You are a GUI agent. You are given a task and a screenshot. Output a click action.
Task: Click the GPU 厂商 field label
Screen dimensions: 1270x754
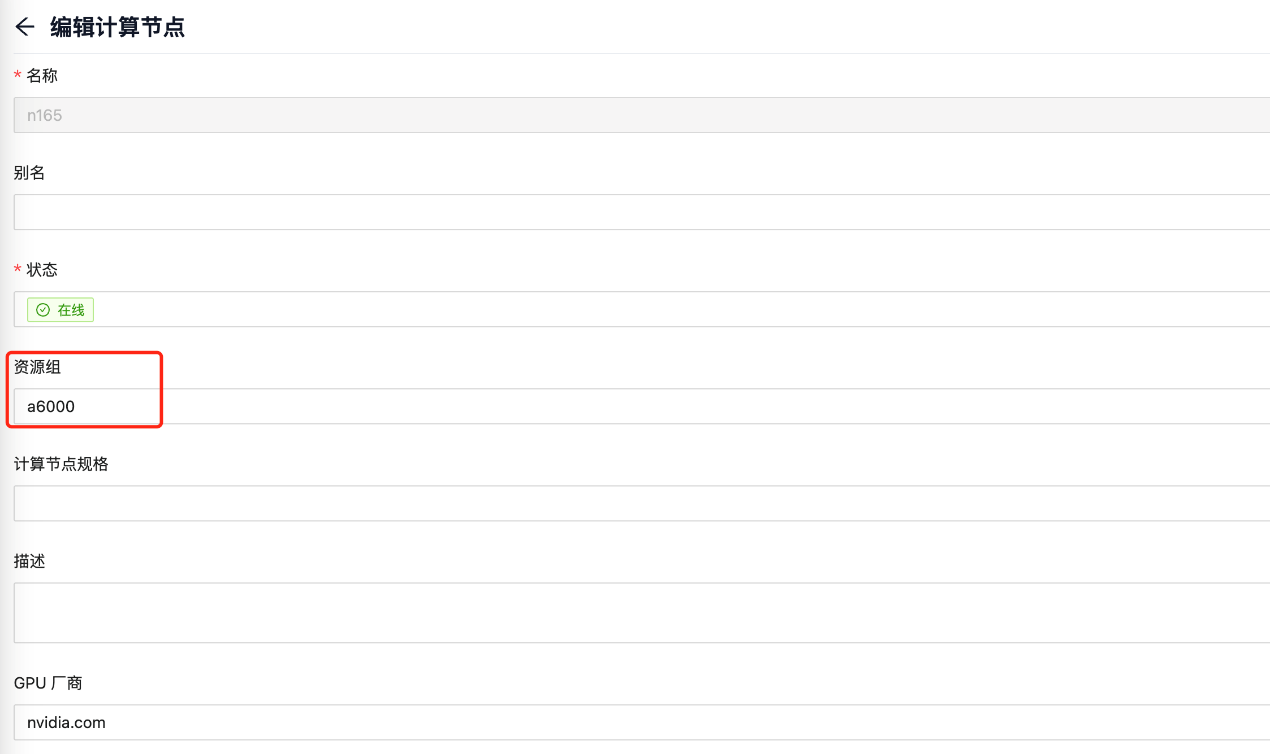pos(48,683)
